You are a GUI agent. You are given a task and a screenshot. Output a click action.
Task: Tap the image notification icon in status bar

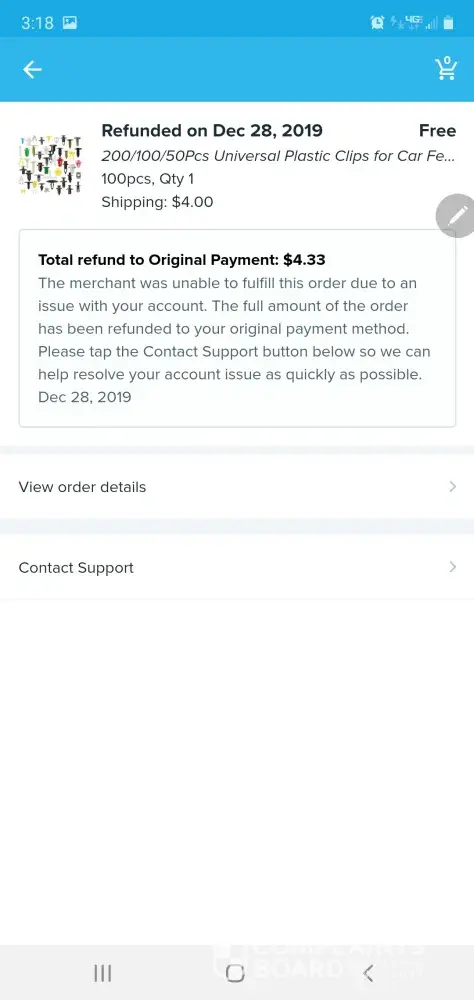(70, 23)
